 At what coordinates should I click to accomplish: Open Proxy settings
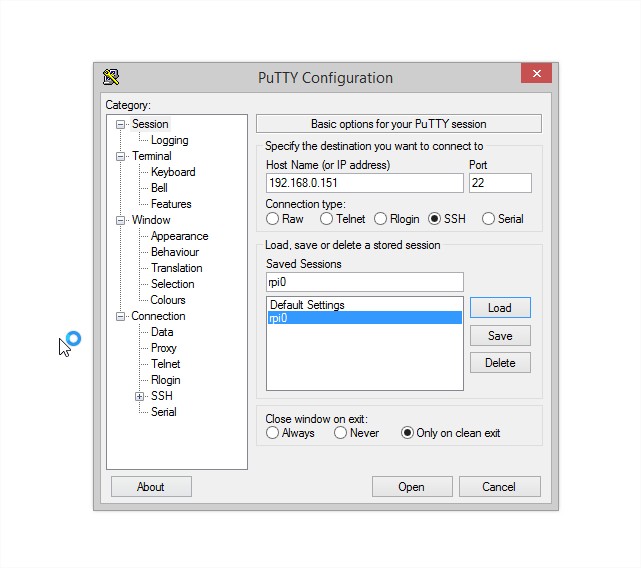tap(164, 348)
